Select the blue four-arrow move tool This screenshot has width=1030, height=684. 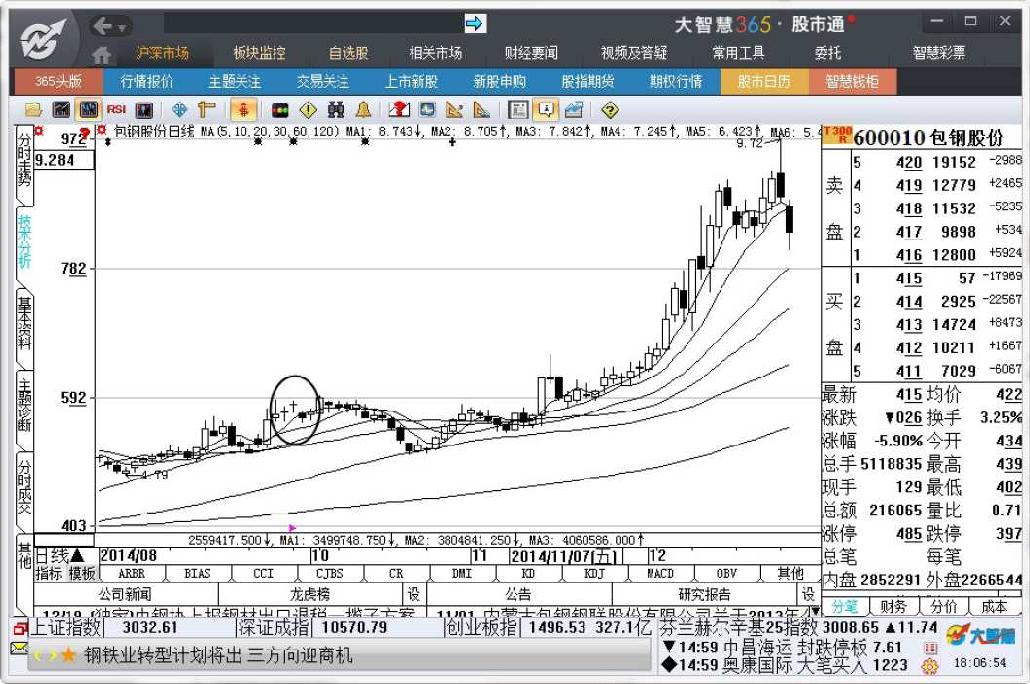point(179,110)
